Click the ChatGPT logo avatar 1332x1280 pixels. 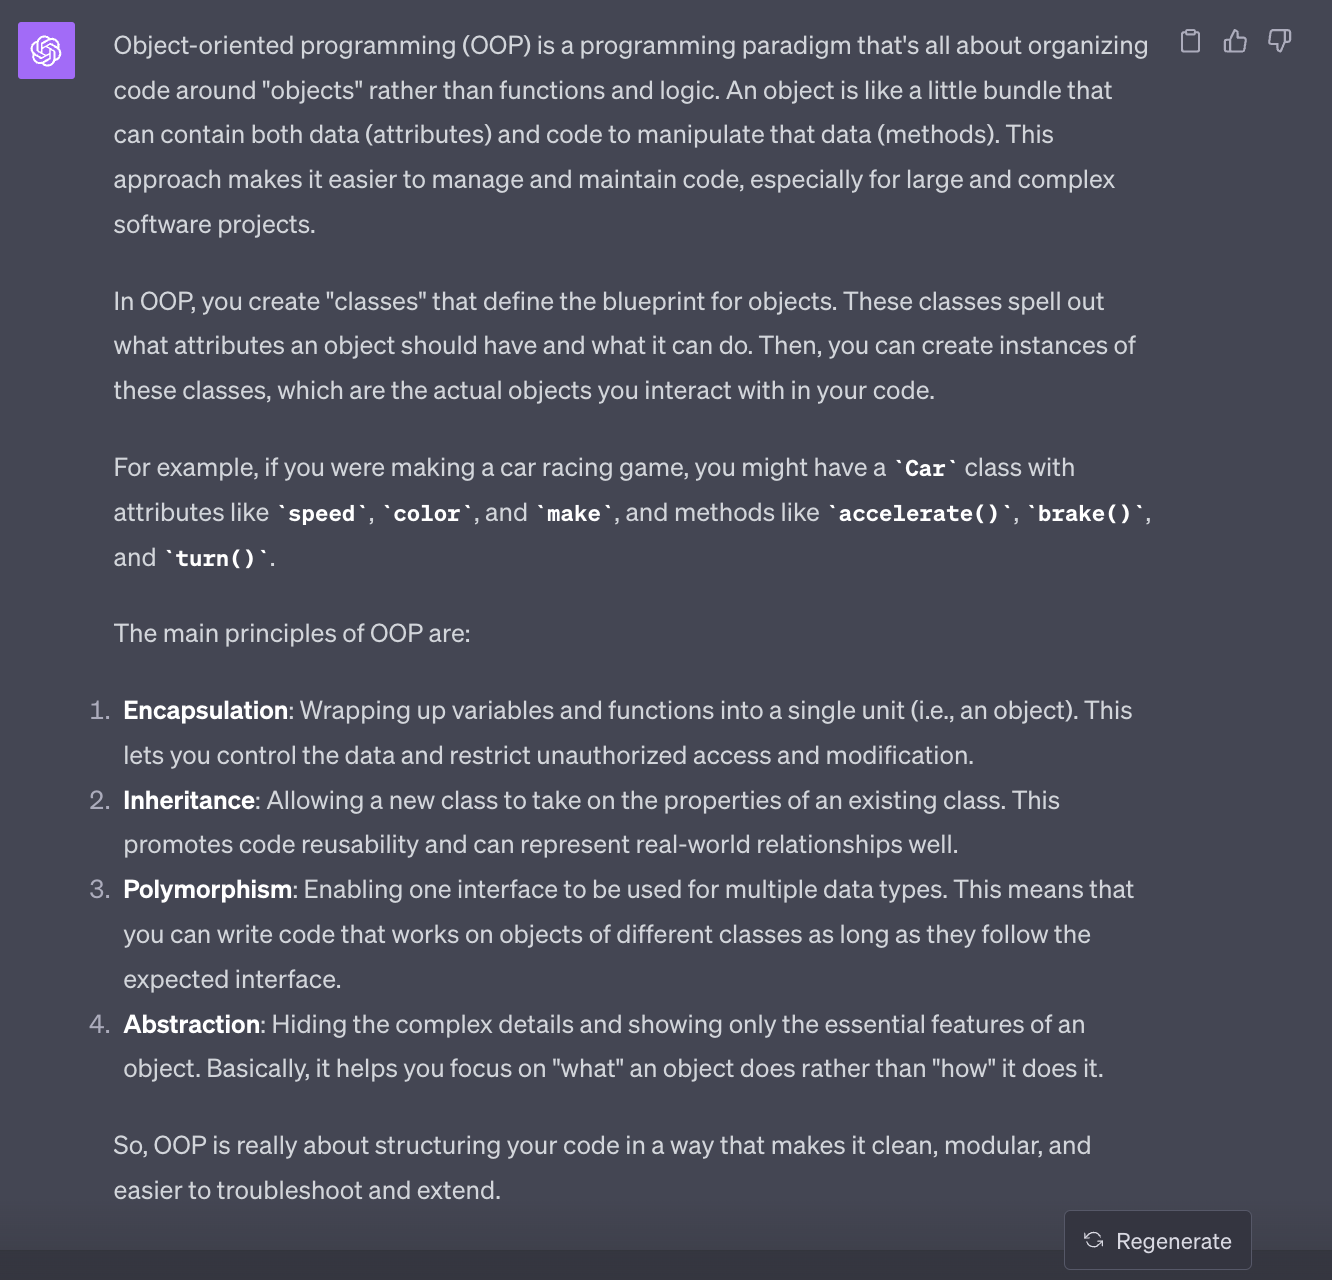pyautogui.click(x=46, y=50)
